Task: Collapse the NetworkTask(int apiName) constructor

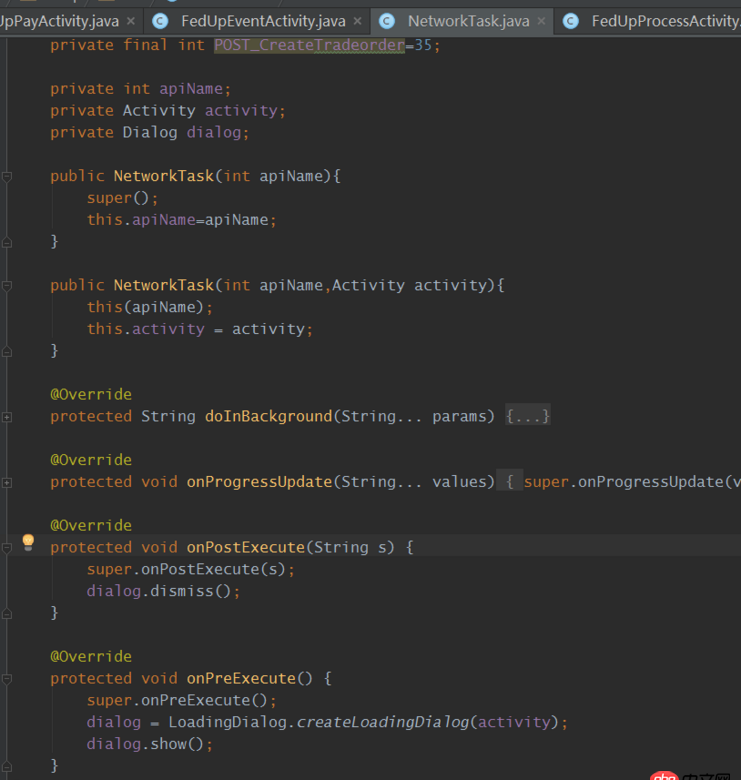Action: tap(7, 176)
